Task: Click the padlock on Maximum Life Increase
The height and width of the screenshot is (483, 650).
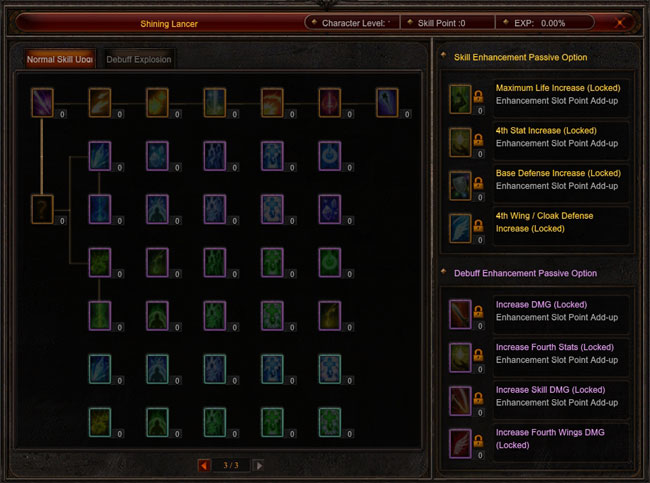Action: click(x=478, y=96)
